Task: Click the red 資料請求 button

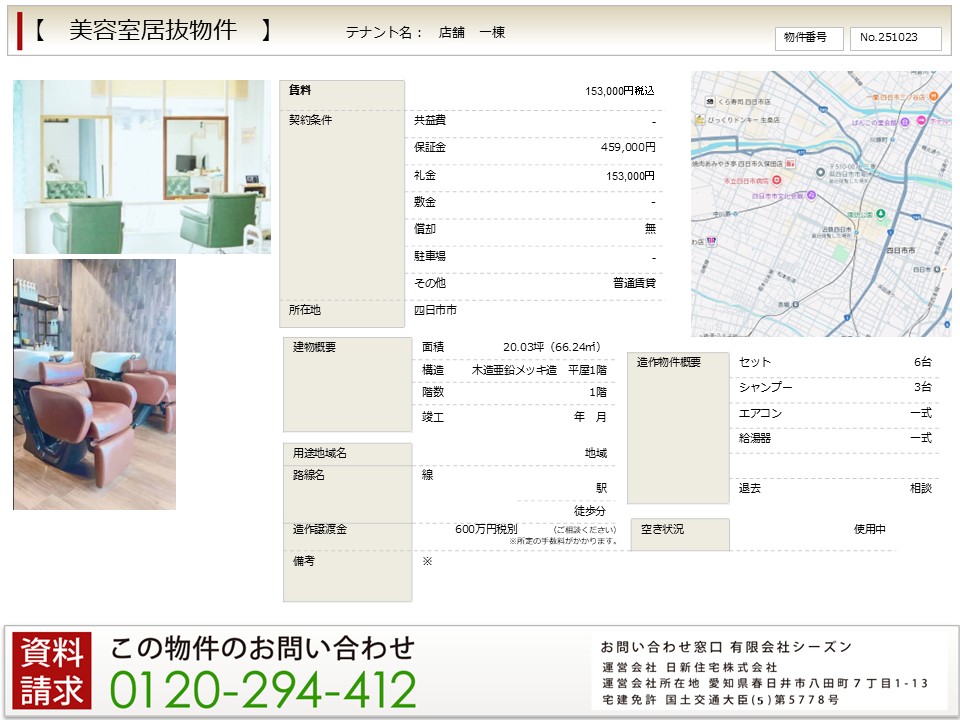Action: (52, 670)
